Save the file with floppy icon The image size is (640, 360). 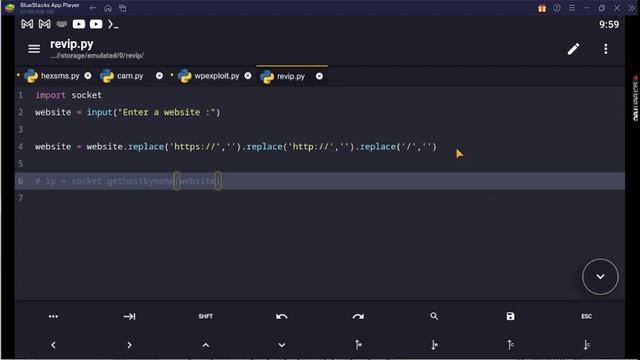pyautogui.click(x=510, y=316)
